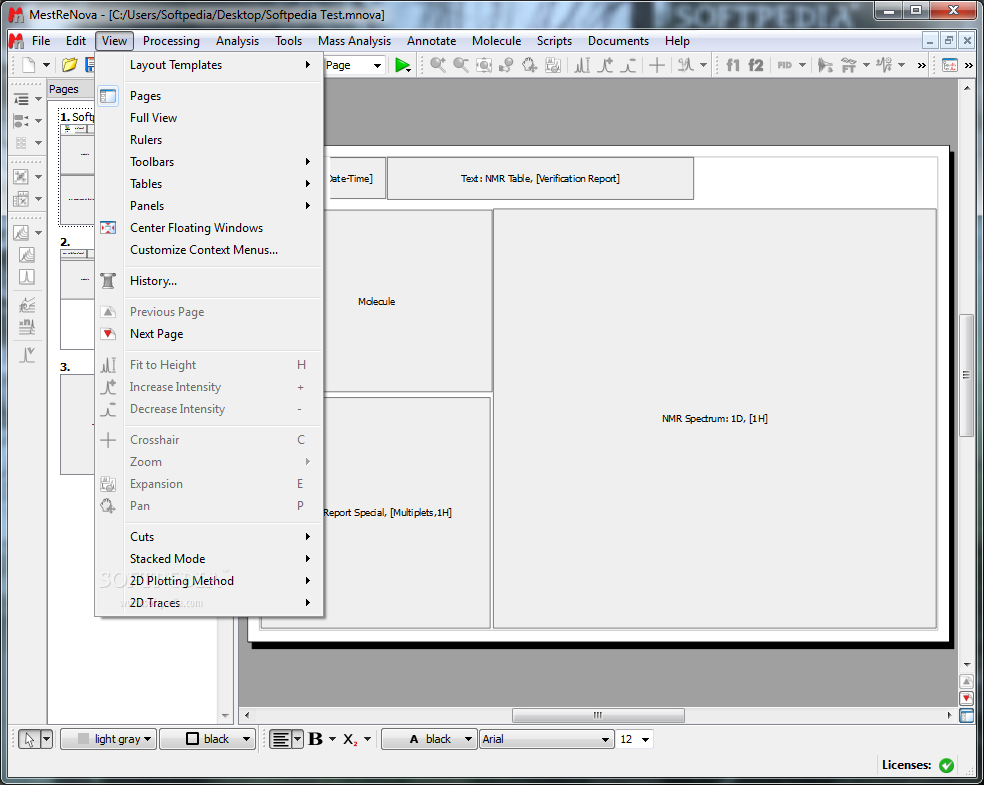Image resolution: width=984 pixels, height=785 pixels.
Task: Expand the Cuts submenu
Action: coord(209,537)
